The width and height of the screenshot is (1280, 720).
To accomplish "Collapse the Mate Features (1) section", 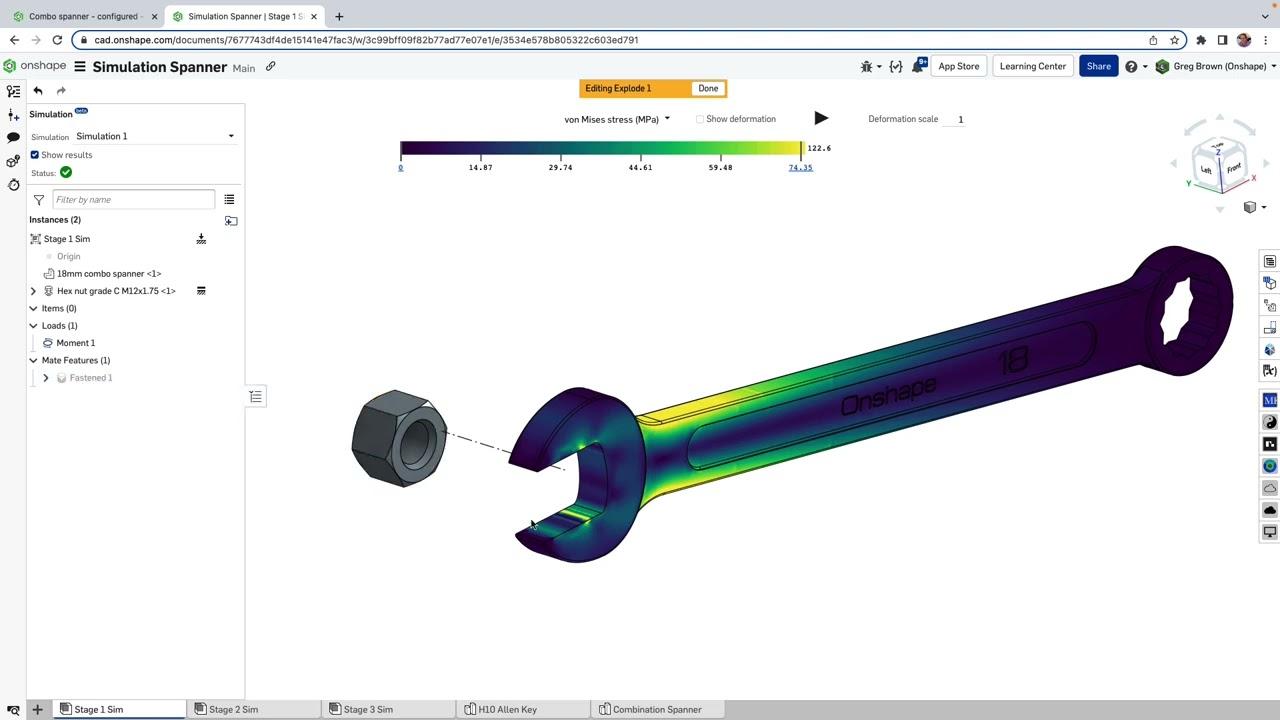I will point(33,360).
